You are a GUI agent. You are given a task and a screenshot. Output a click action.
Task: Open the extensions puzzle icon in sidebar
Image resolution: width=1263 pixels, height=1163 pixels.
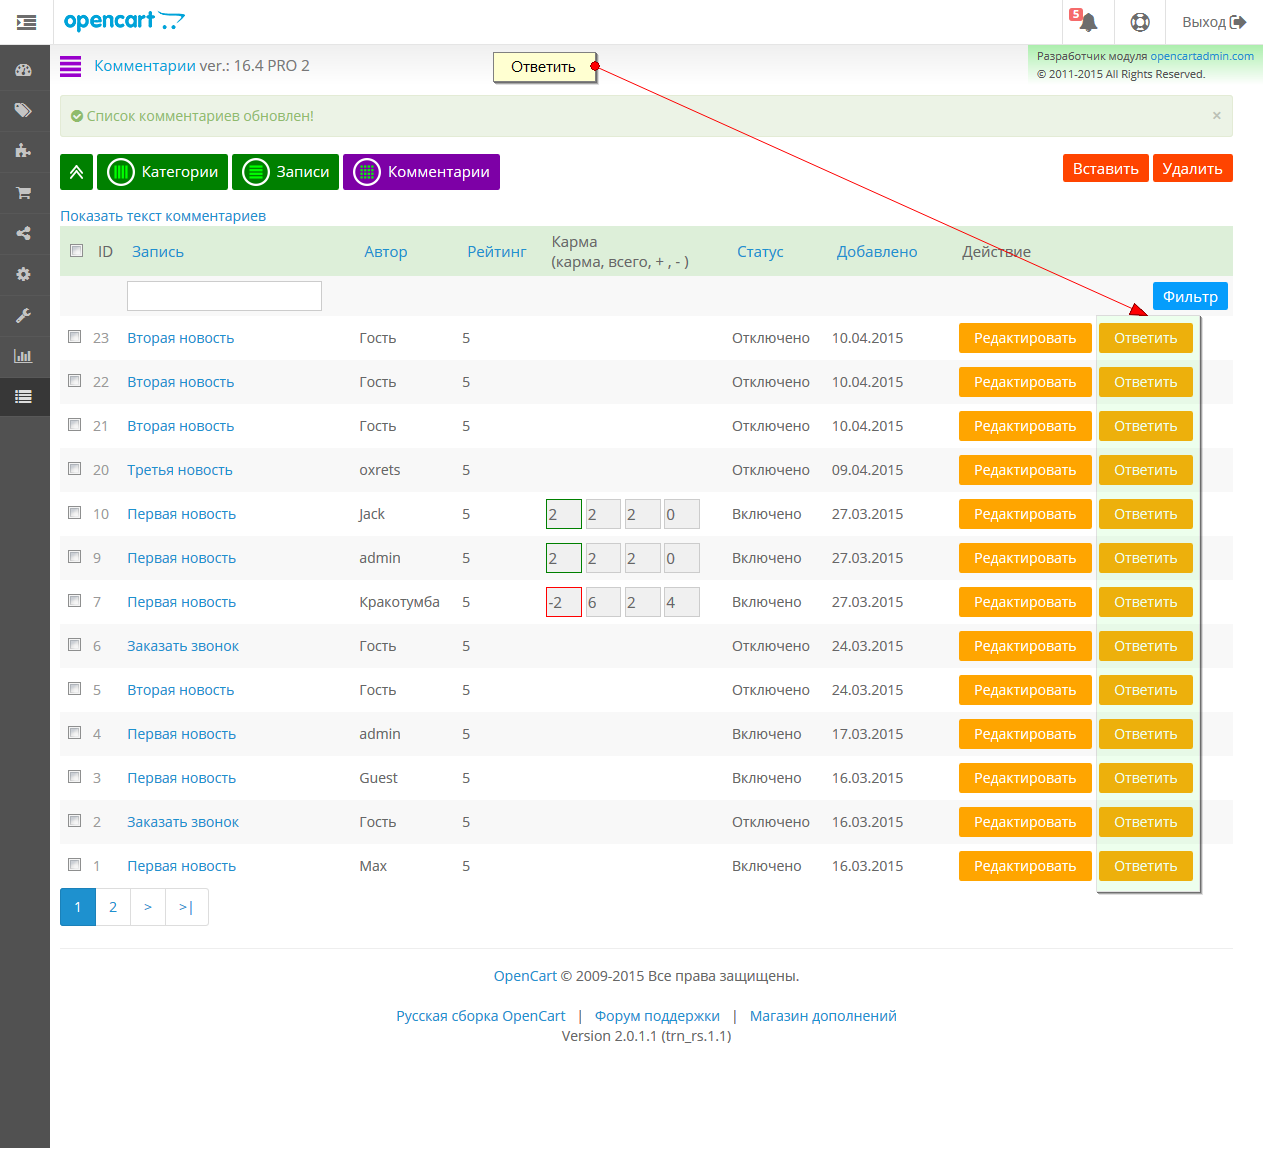[24, 151]
